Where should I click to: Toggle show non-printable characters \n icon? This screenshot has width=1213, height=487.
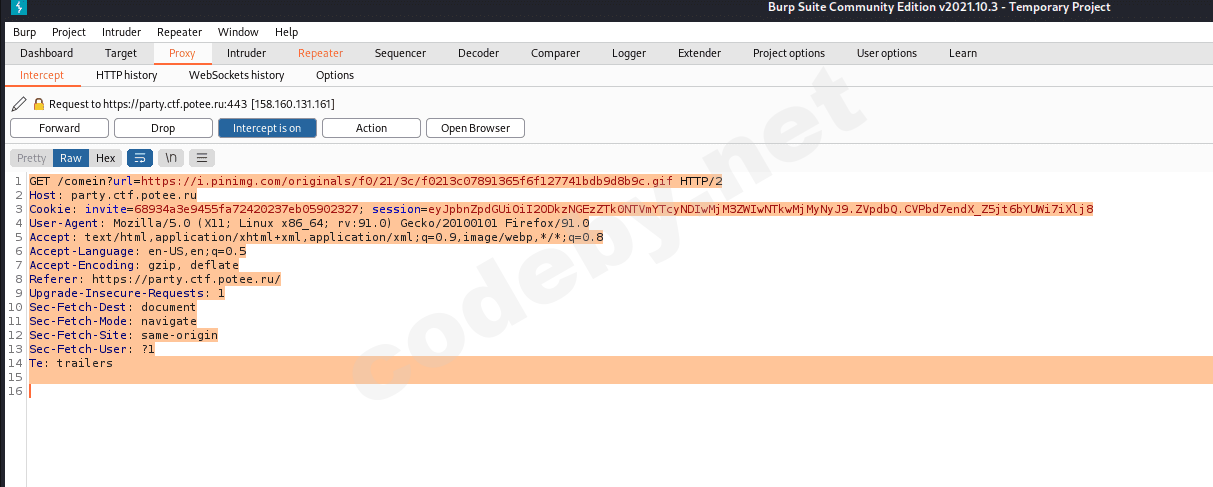(171, 158)
